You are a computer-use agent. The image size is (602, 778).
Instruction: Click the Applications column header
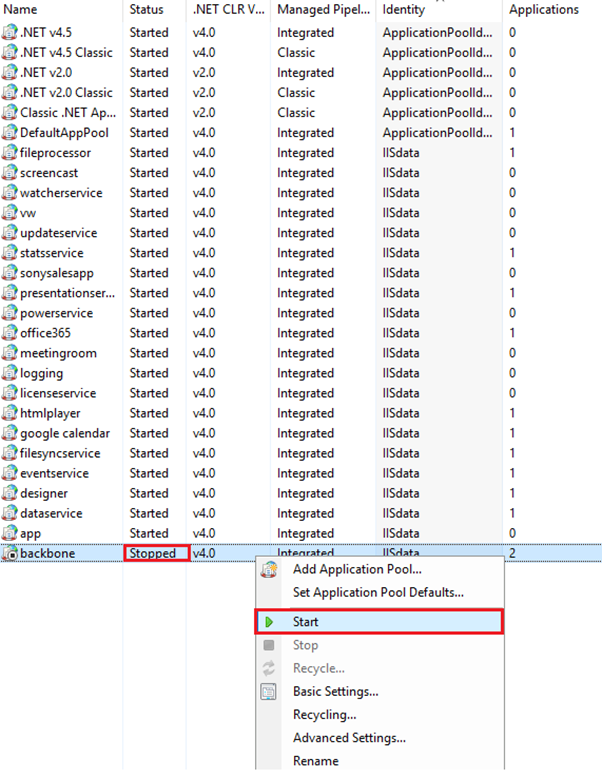click(x=544, y=9)
